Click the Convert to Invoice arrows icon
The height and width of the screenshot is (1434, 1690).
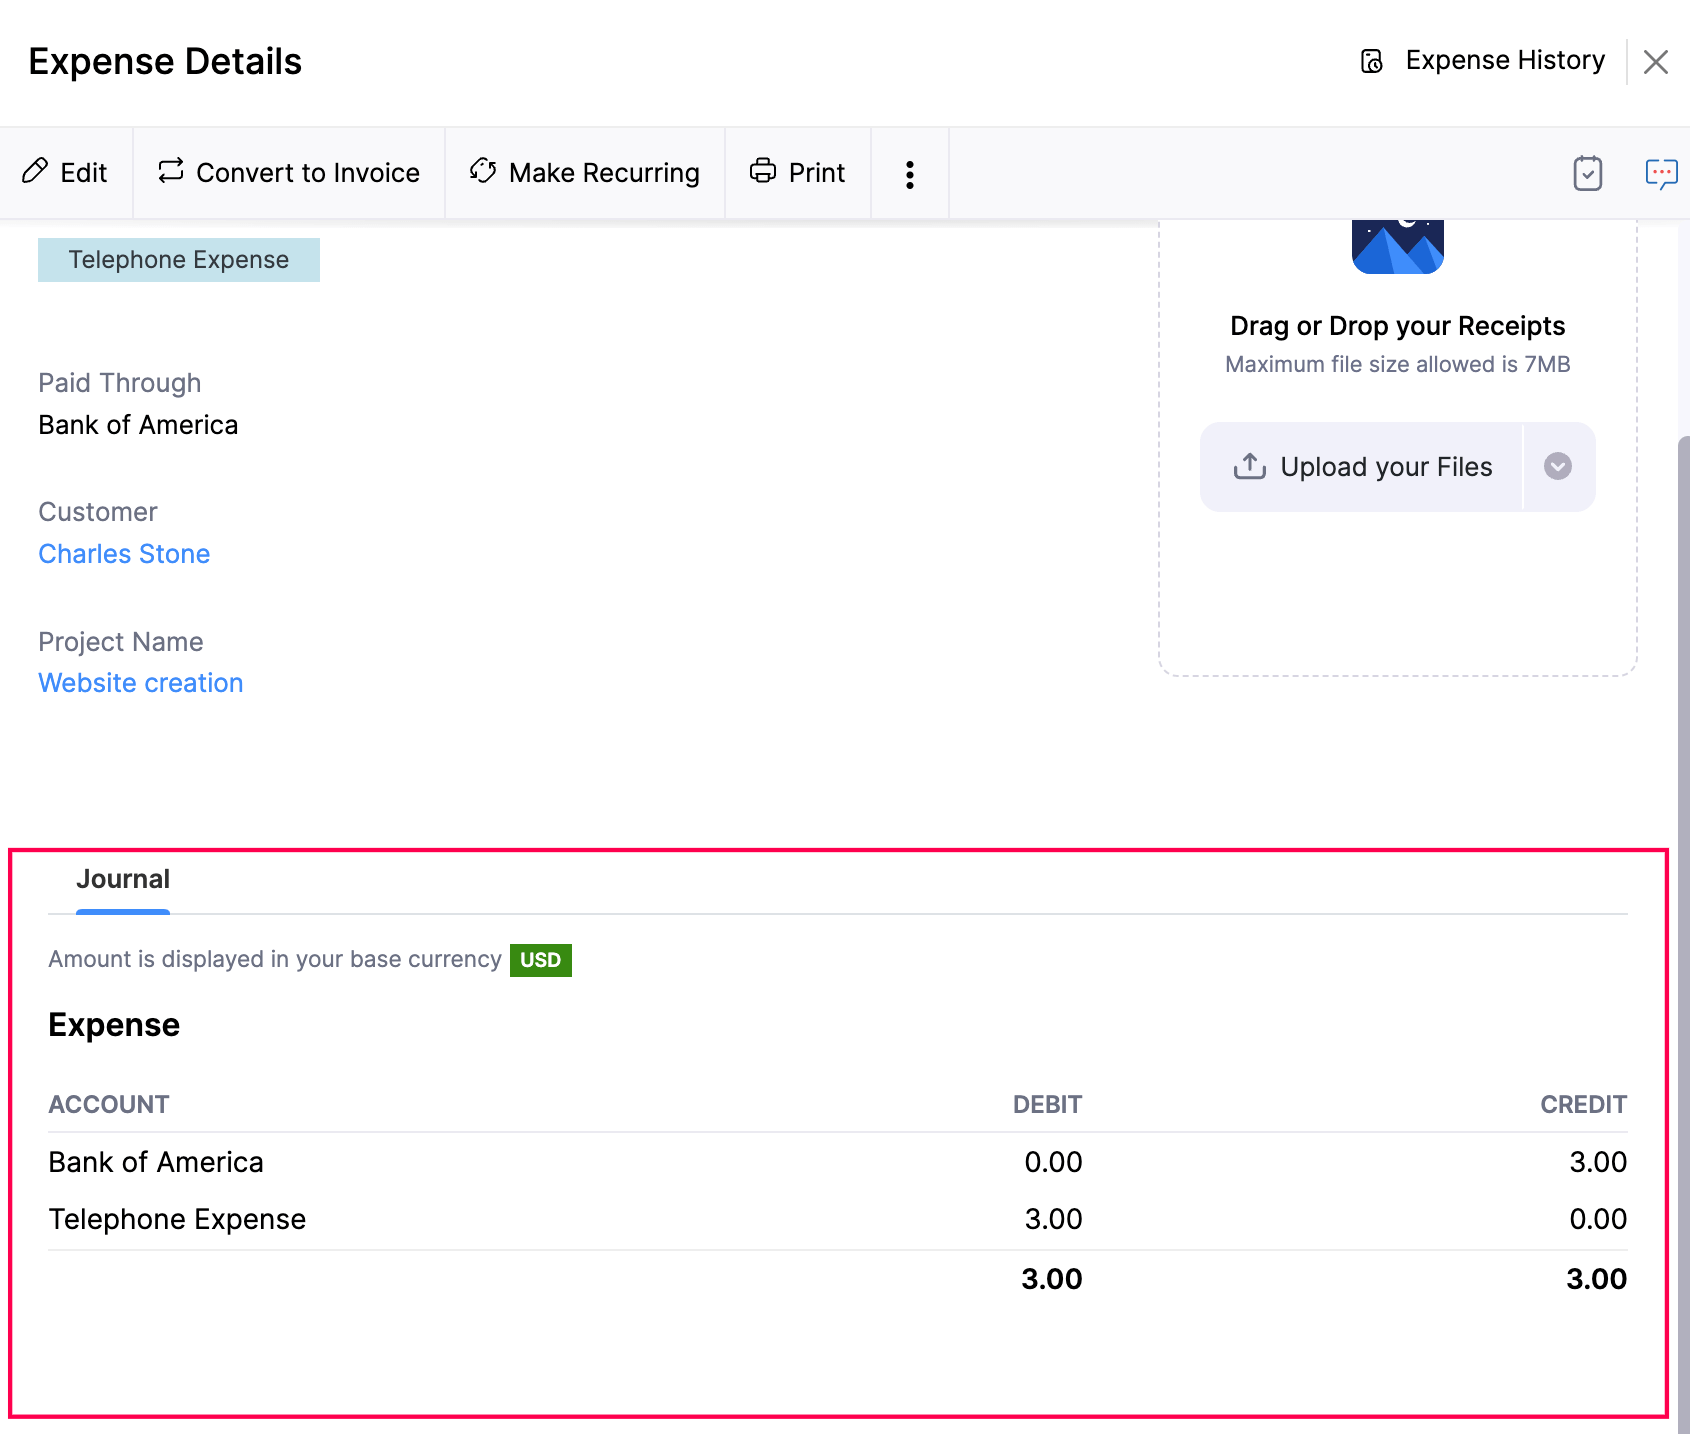[x=171, y=171]
